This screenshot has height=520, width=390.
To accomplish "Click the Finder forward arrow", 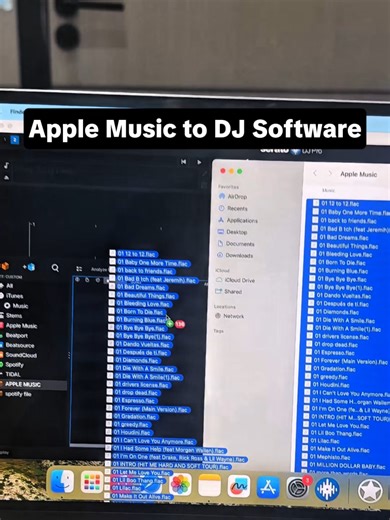I will tap(330, 173).
